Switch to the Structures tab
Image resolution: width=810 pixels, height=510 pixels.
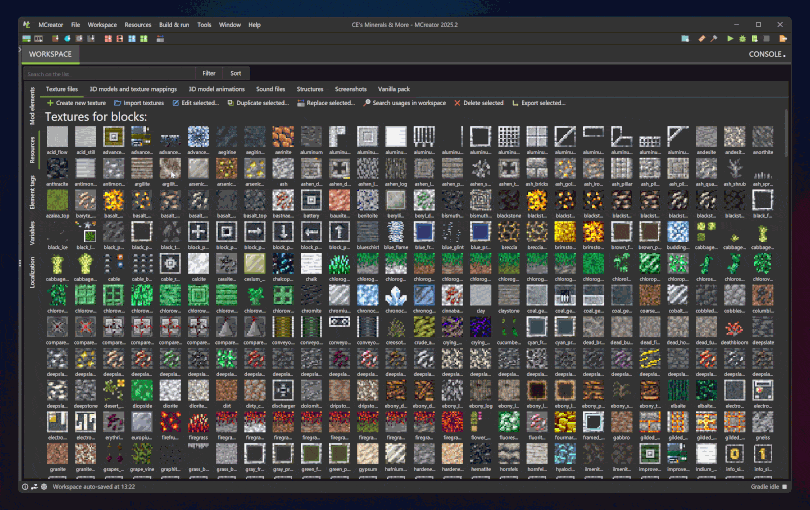click(310, 89)
